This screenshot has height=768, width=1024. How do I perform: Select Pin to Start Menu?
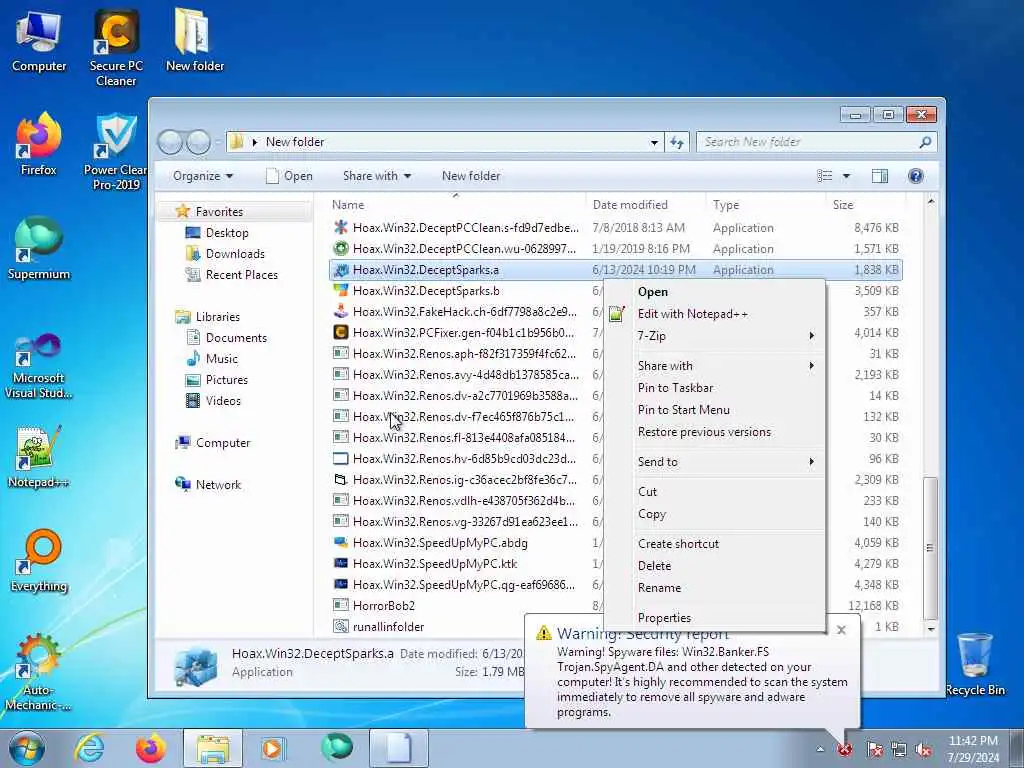(x=716, y=410)
